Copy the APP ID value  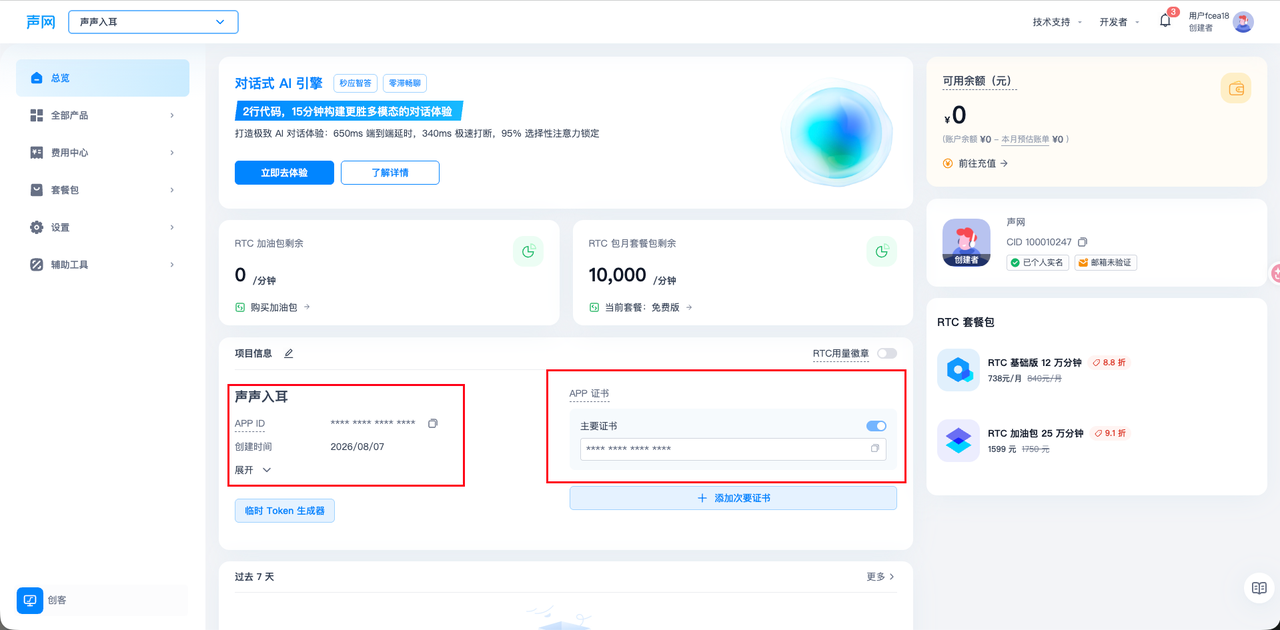(x=433, y=424)
